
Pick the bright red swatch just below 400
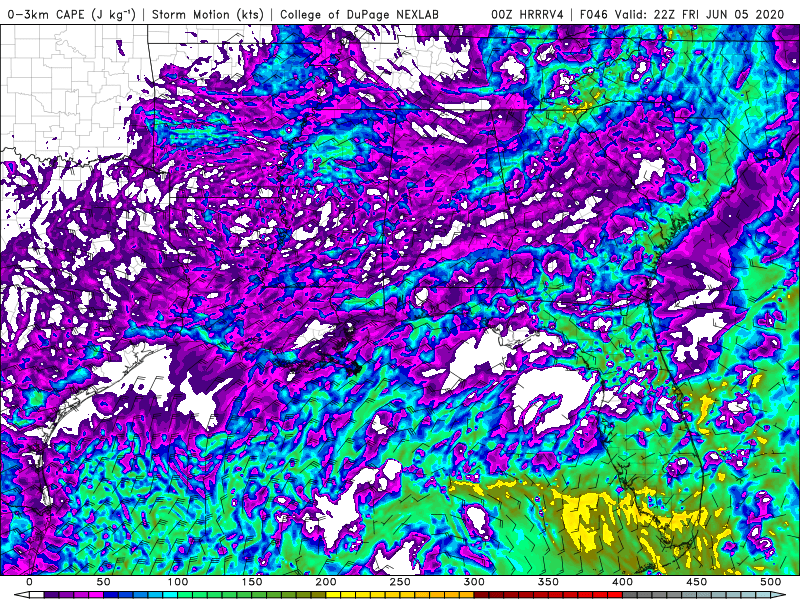point(615,594)
